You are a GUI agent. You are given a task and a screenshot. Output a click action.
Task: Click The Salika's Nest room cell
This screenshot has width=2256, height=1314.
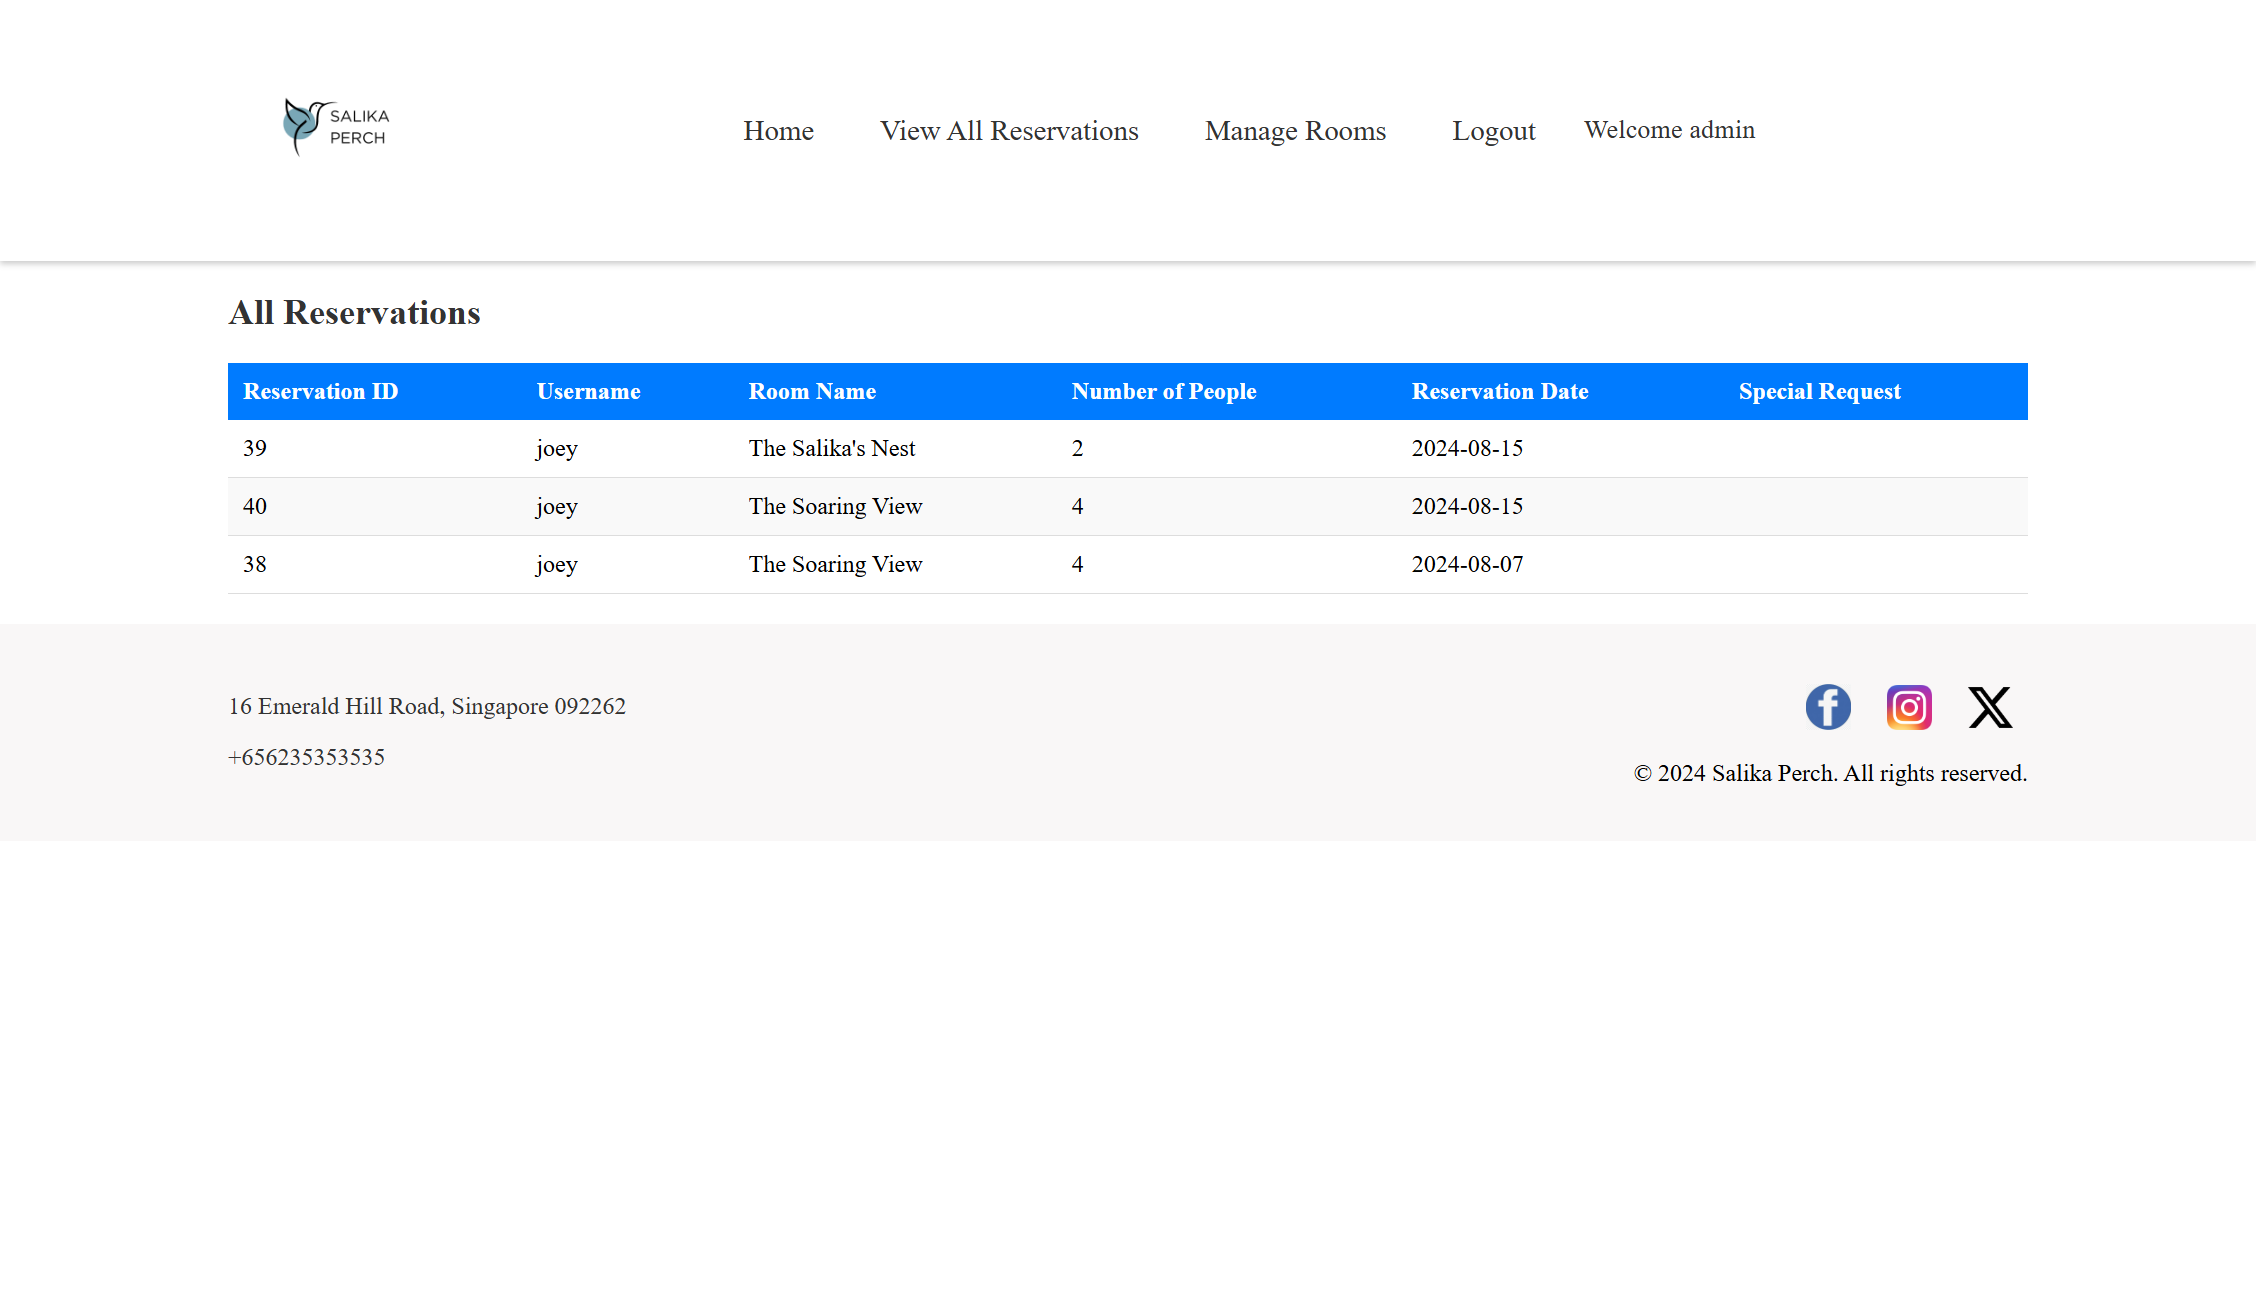pyautogui.click(x=831, y=448)
